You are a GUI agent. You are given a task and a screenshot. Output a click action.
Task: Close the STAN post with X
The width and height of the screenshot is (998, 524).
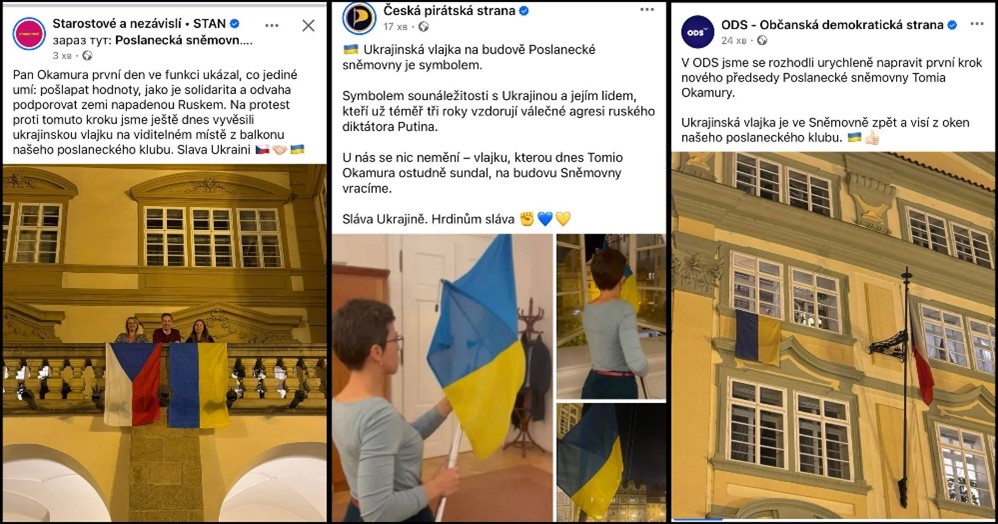(308, 25)
